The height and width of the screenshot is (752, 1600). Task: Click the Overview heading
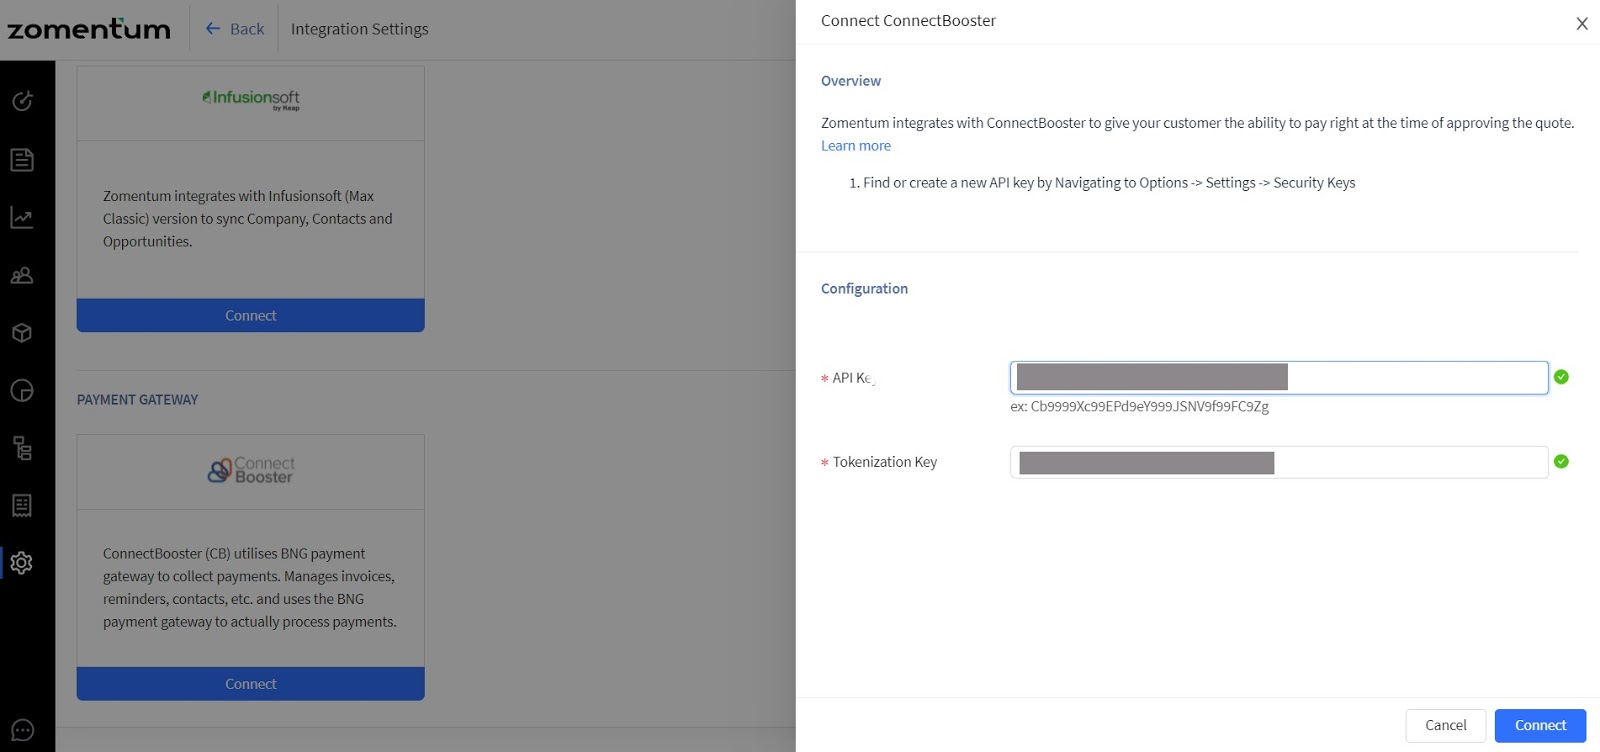[851, 81]
